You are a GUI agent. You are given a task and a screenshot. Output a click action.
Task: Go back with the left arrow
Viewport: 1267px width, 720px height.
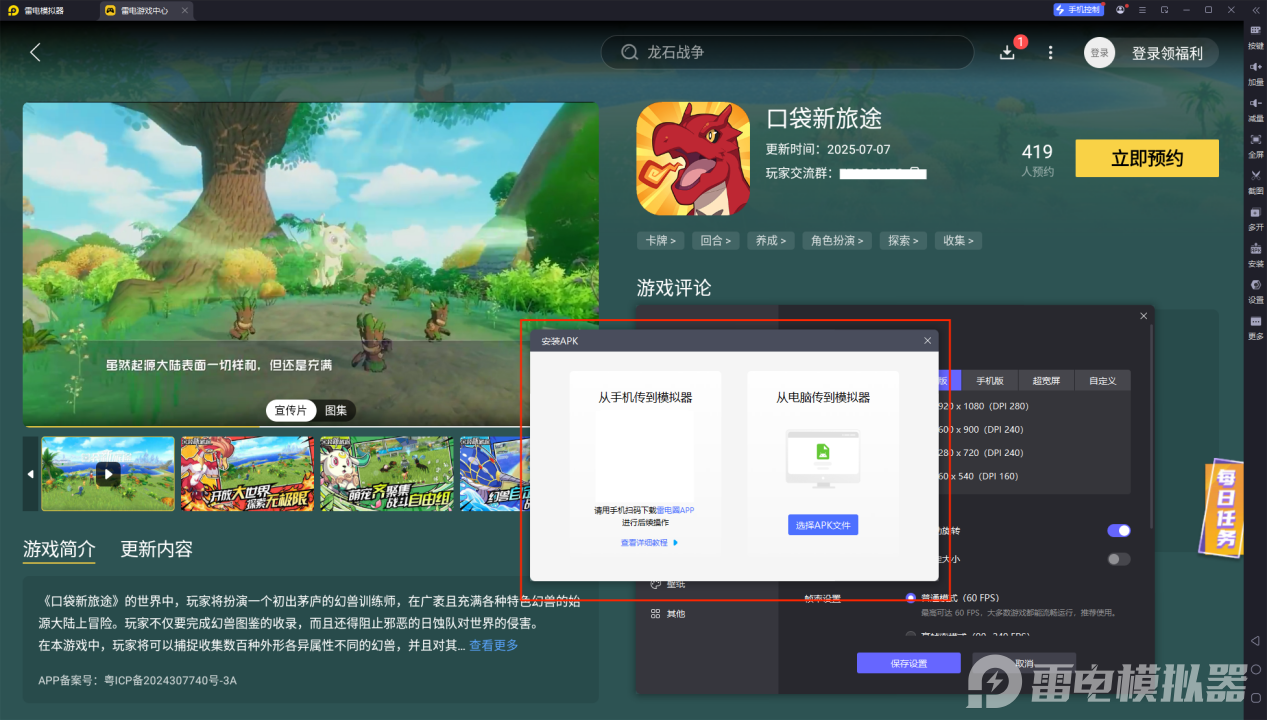[x=35, y=52]
